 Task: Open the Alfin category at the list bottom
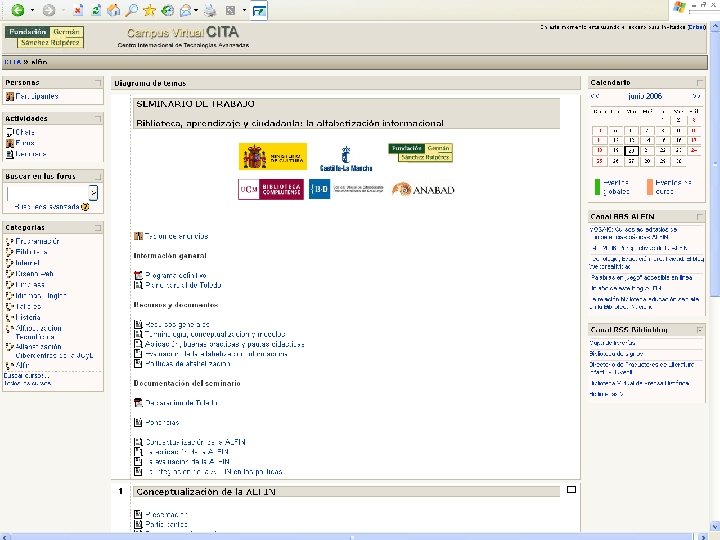(22, 365)
